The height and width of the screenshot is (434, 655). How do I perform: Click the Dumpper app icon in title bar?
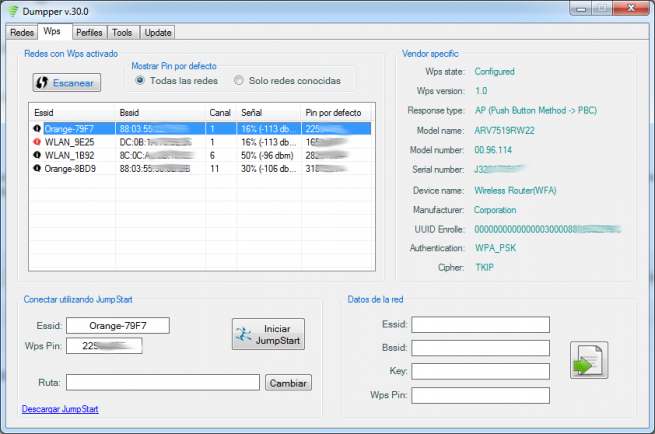tap(12, 11)
